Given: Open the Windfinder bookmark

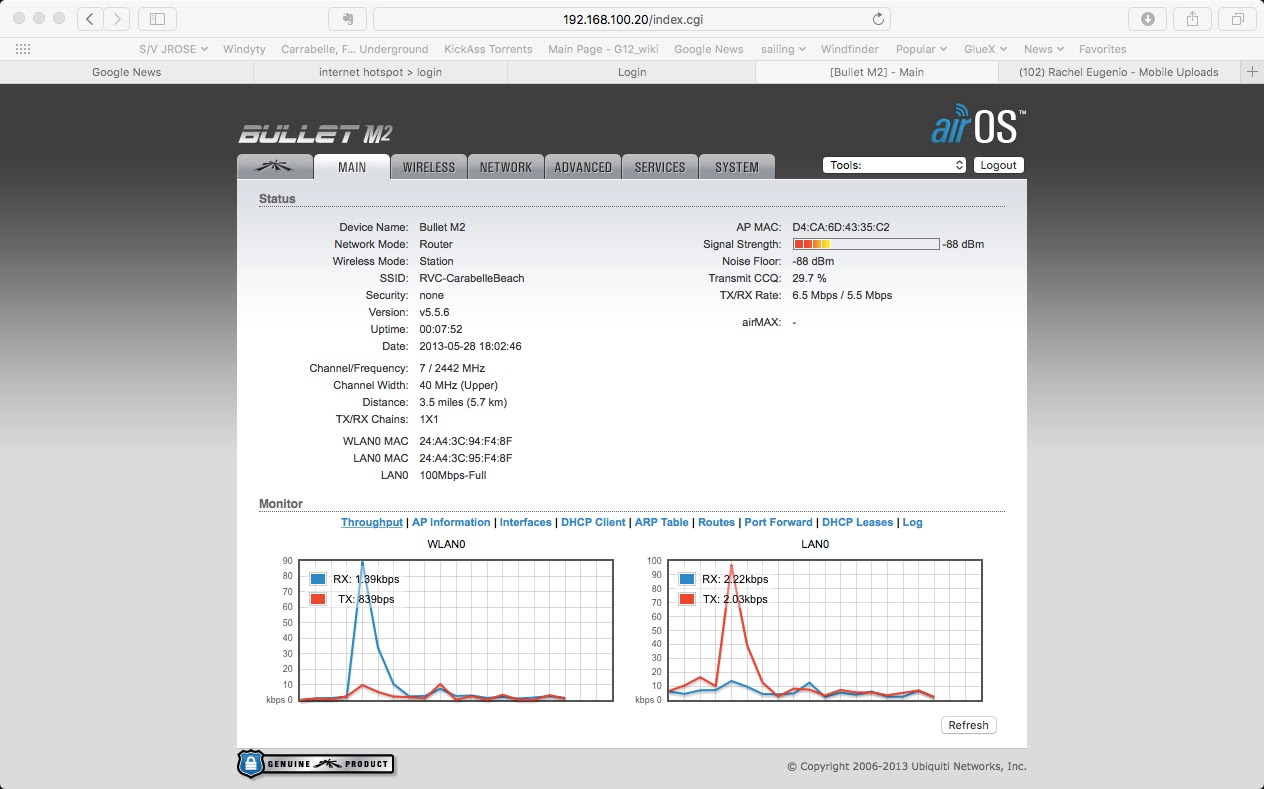Looking at the screenshot, I should coord(850,49).
